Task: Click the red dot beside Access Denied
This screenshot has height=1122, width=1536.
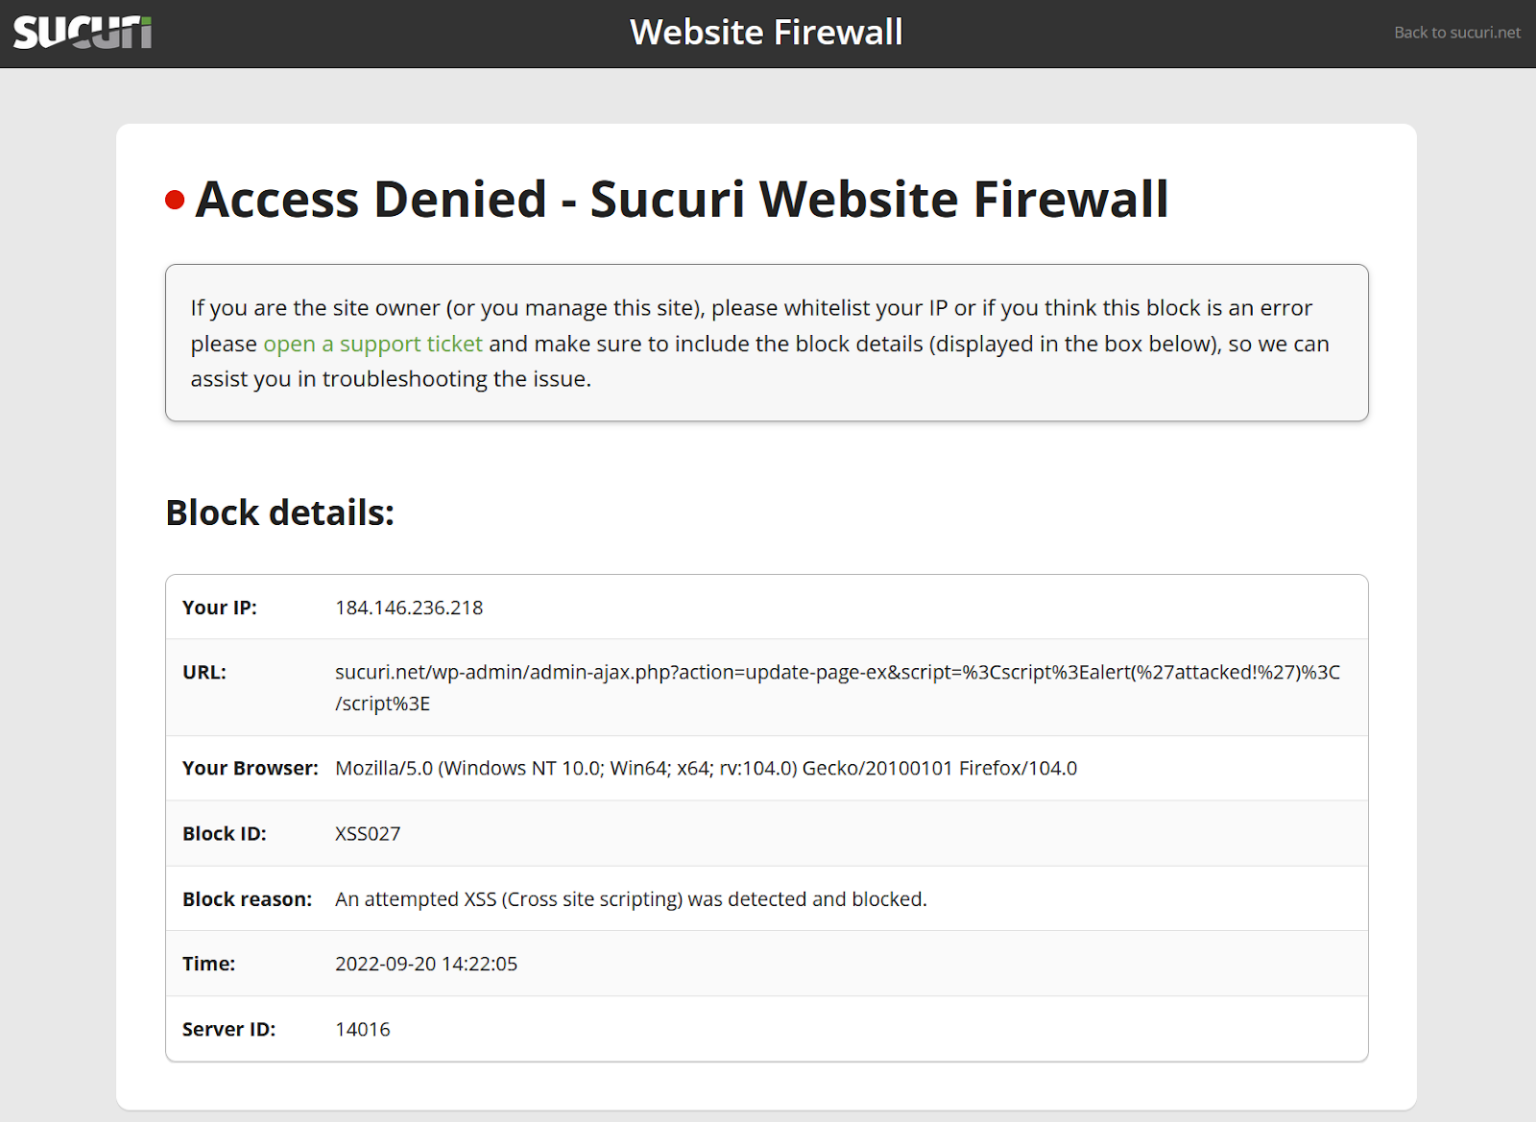Action: point(174,201)
